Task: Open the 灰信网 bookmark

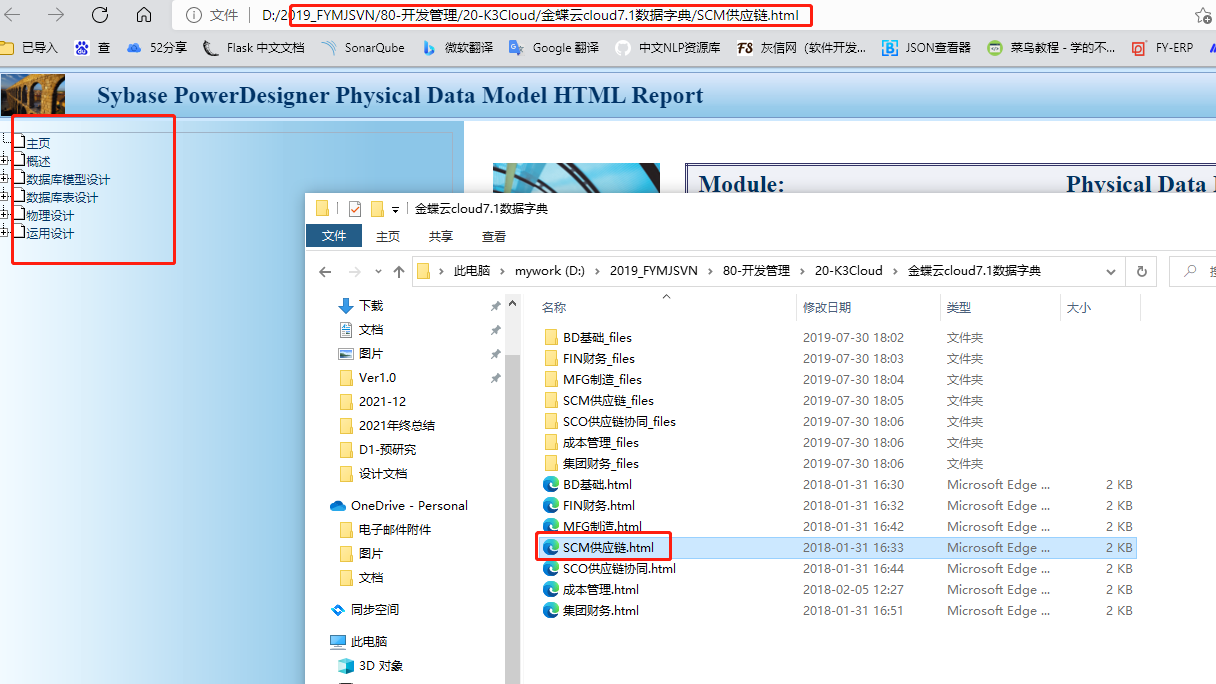Action: [802, 47]
